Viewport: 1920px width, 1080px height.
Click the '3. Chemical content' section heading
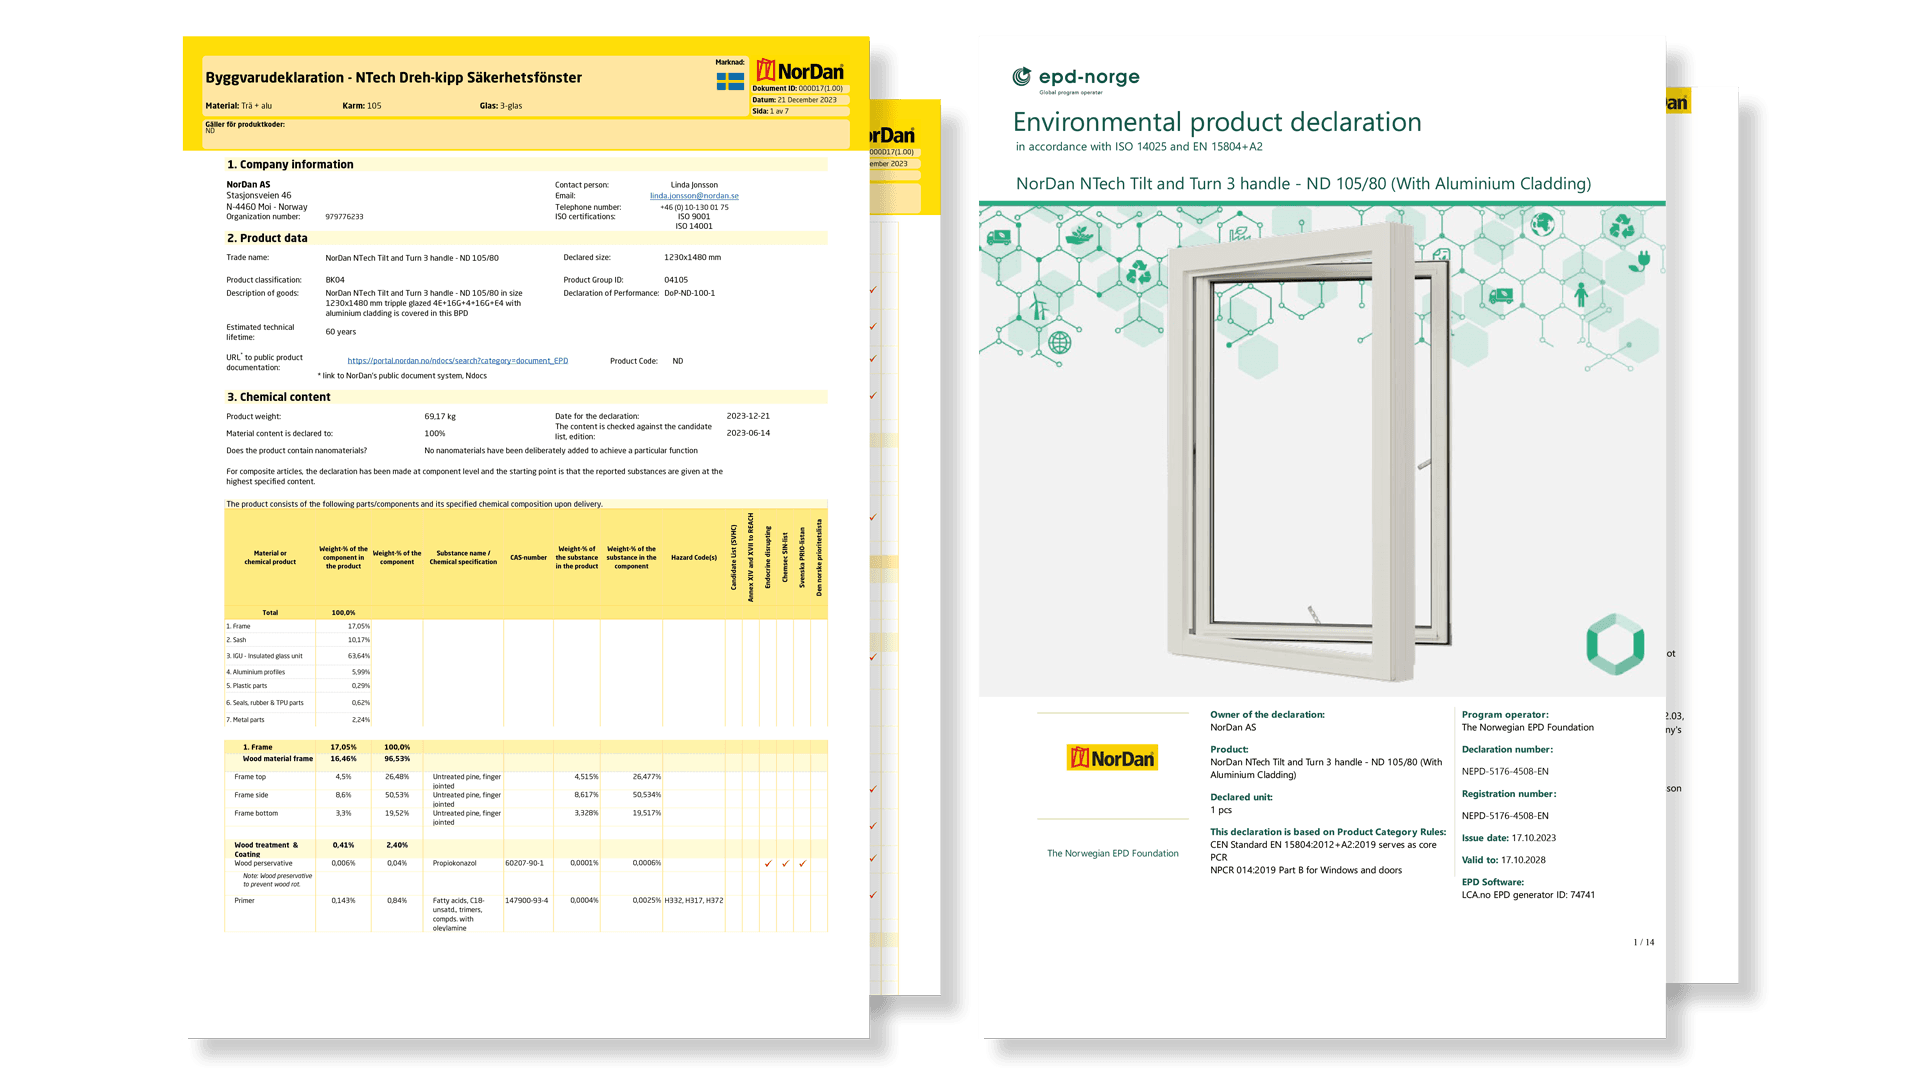pos(278,397)
